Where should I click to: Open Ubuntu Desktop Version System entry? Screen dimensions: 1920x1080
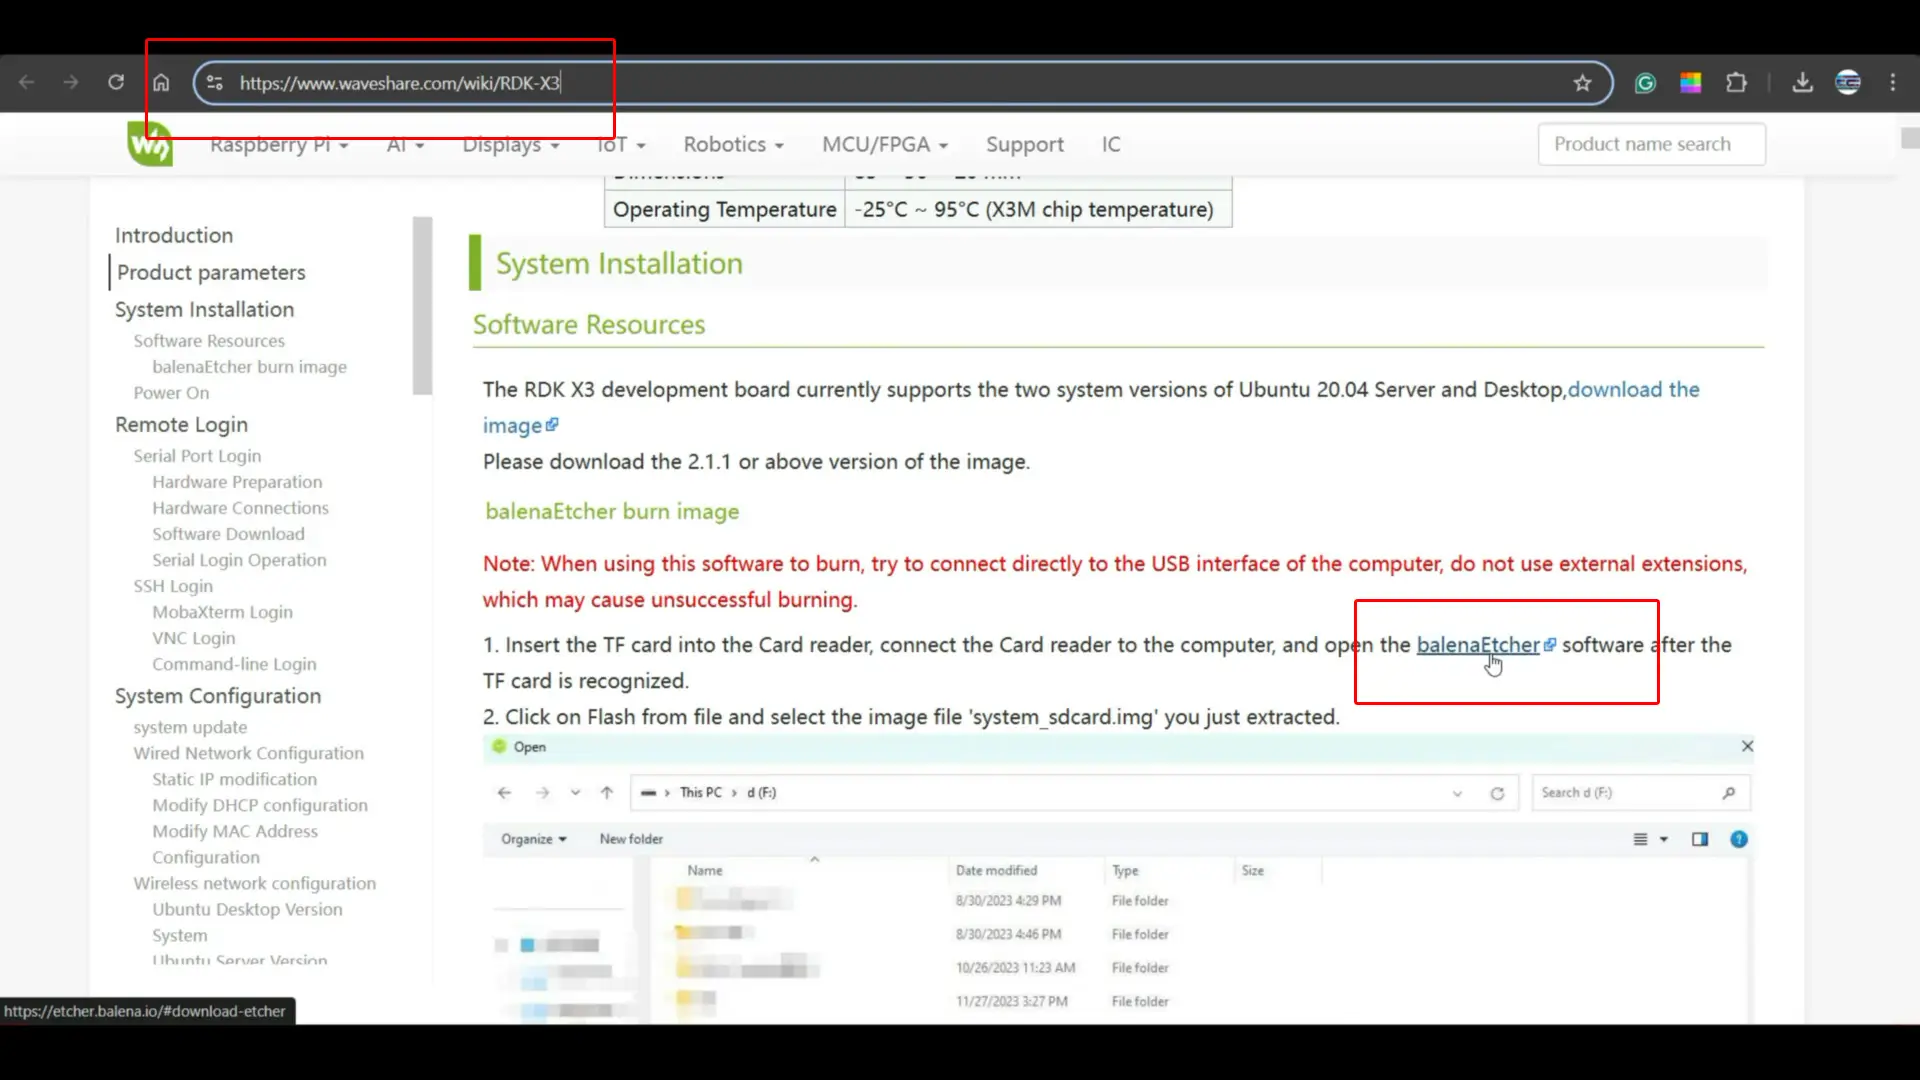click(x=247, y=922)
